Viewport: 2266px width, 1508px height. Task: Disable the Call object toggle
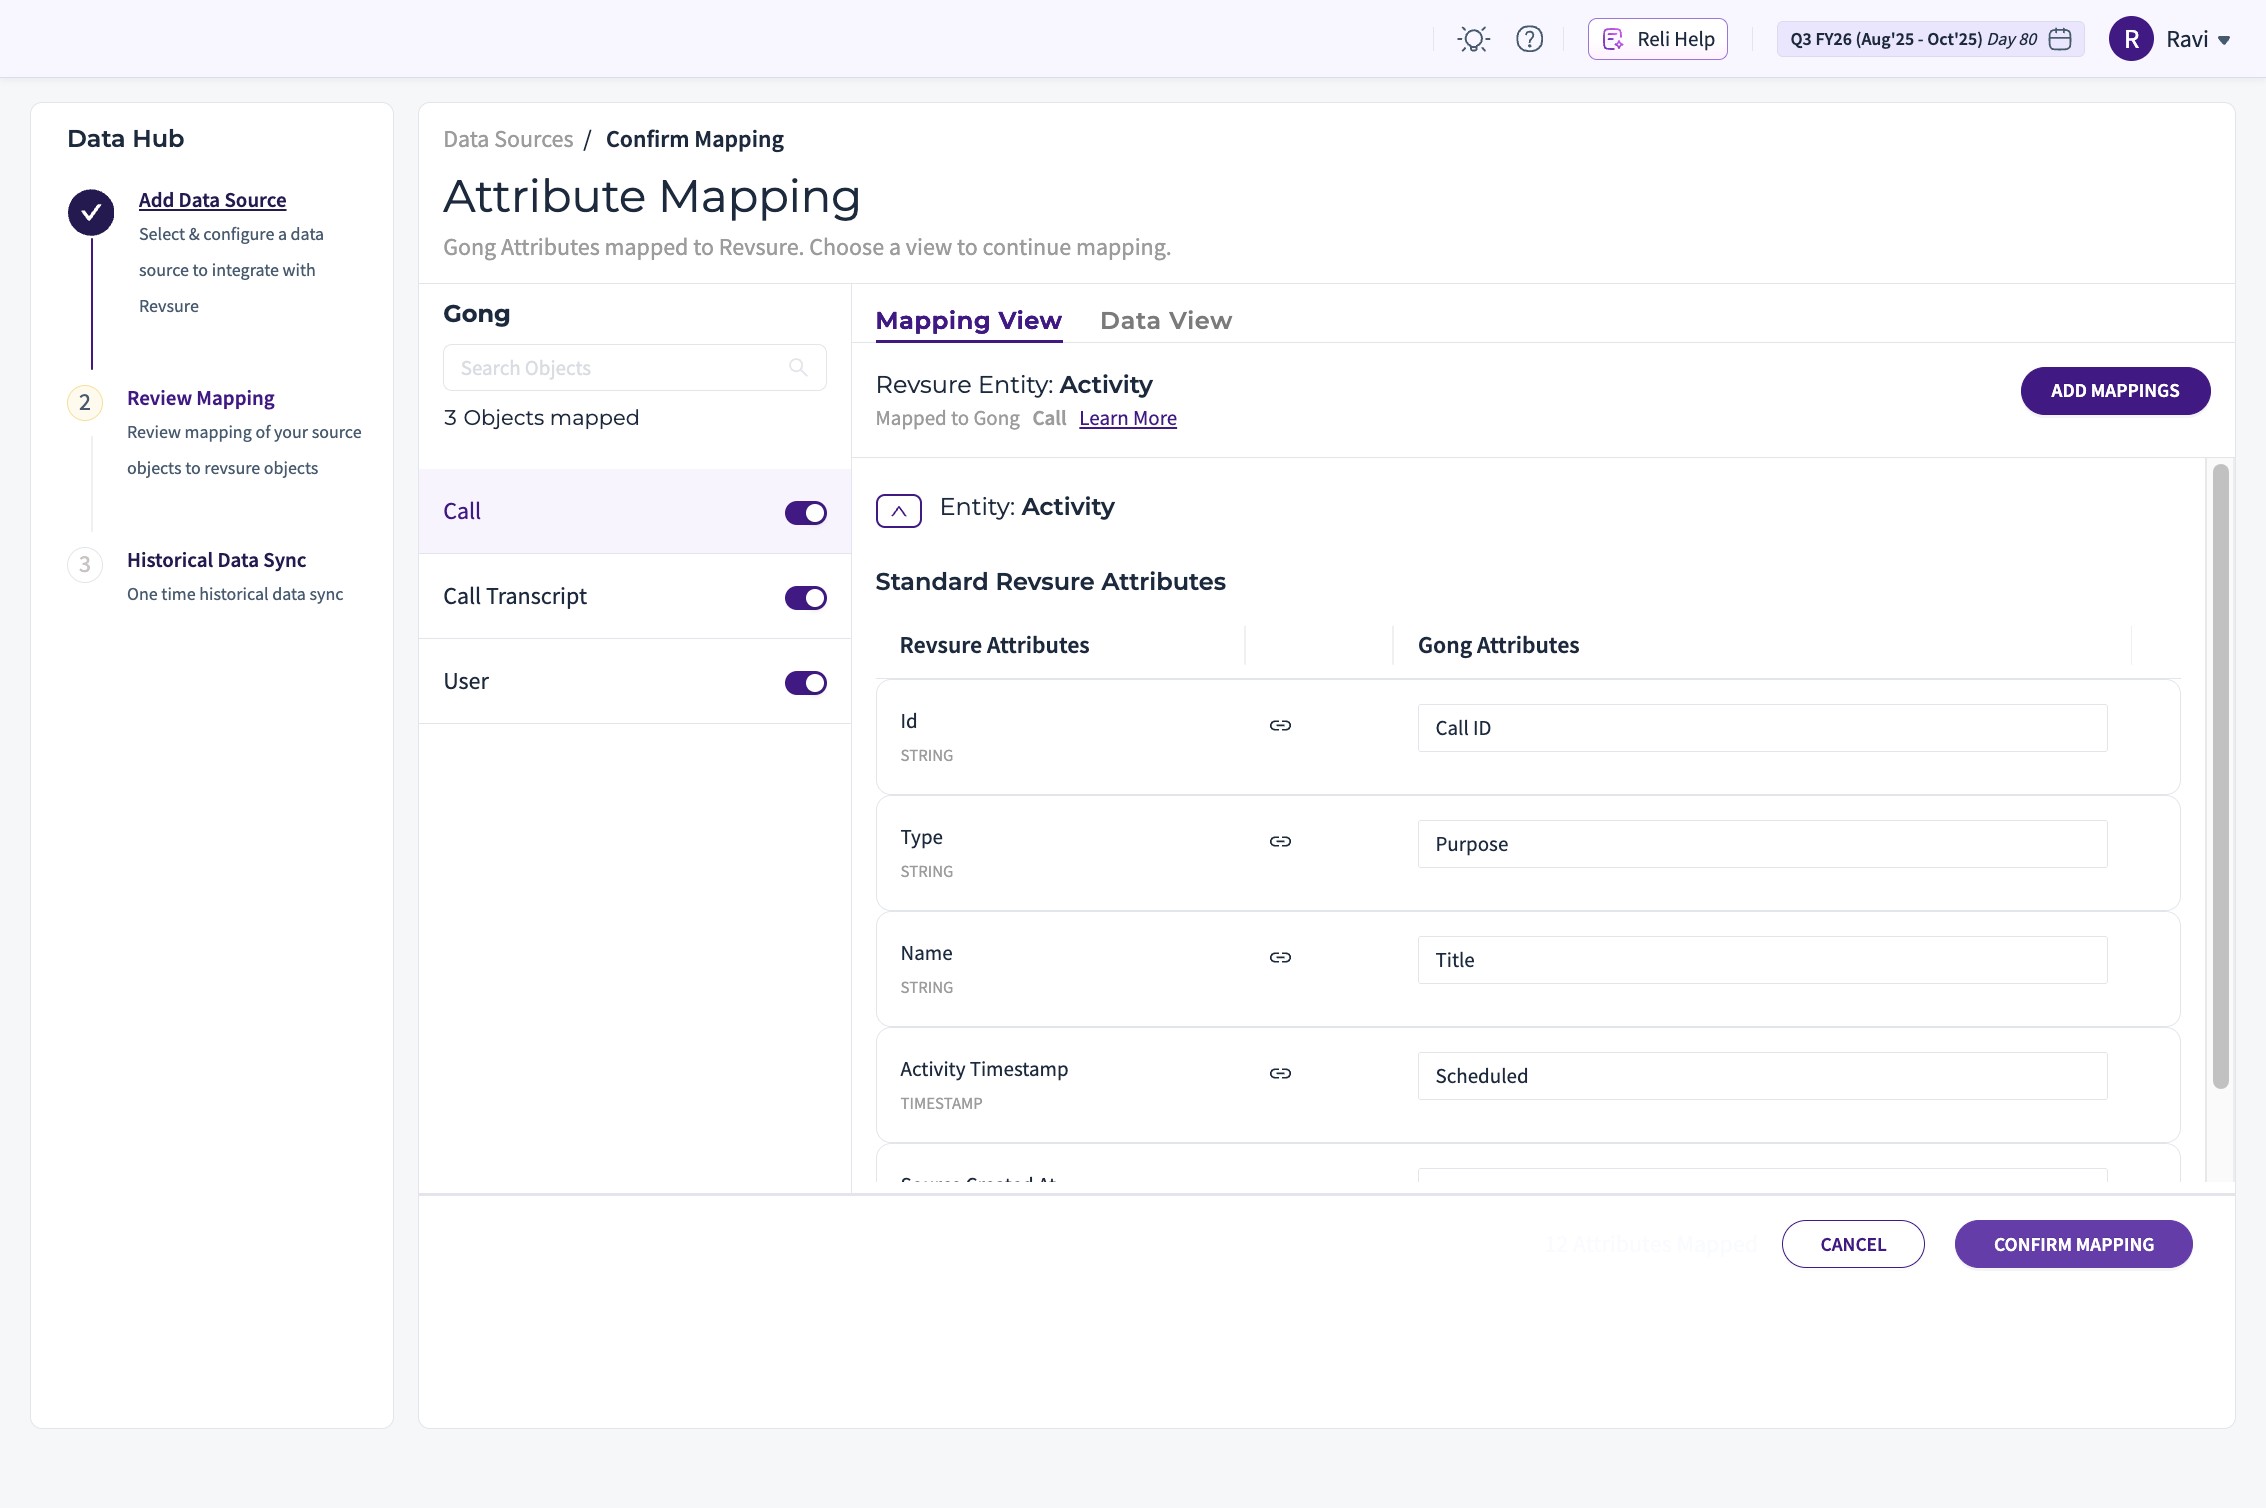click(x=805, y=513)
